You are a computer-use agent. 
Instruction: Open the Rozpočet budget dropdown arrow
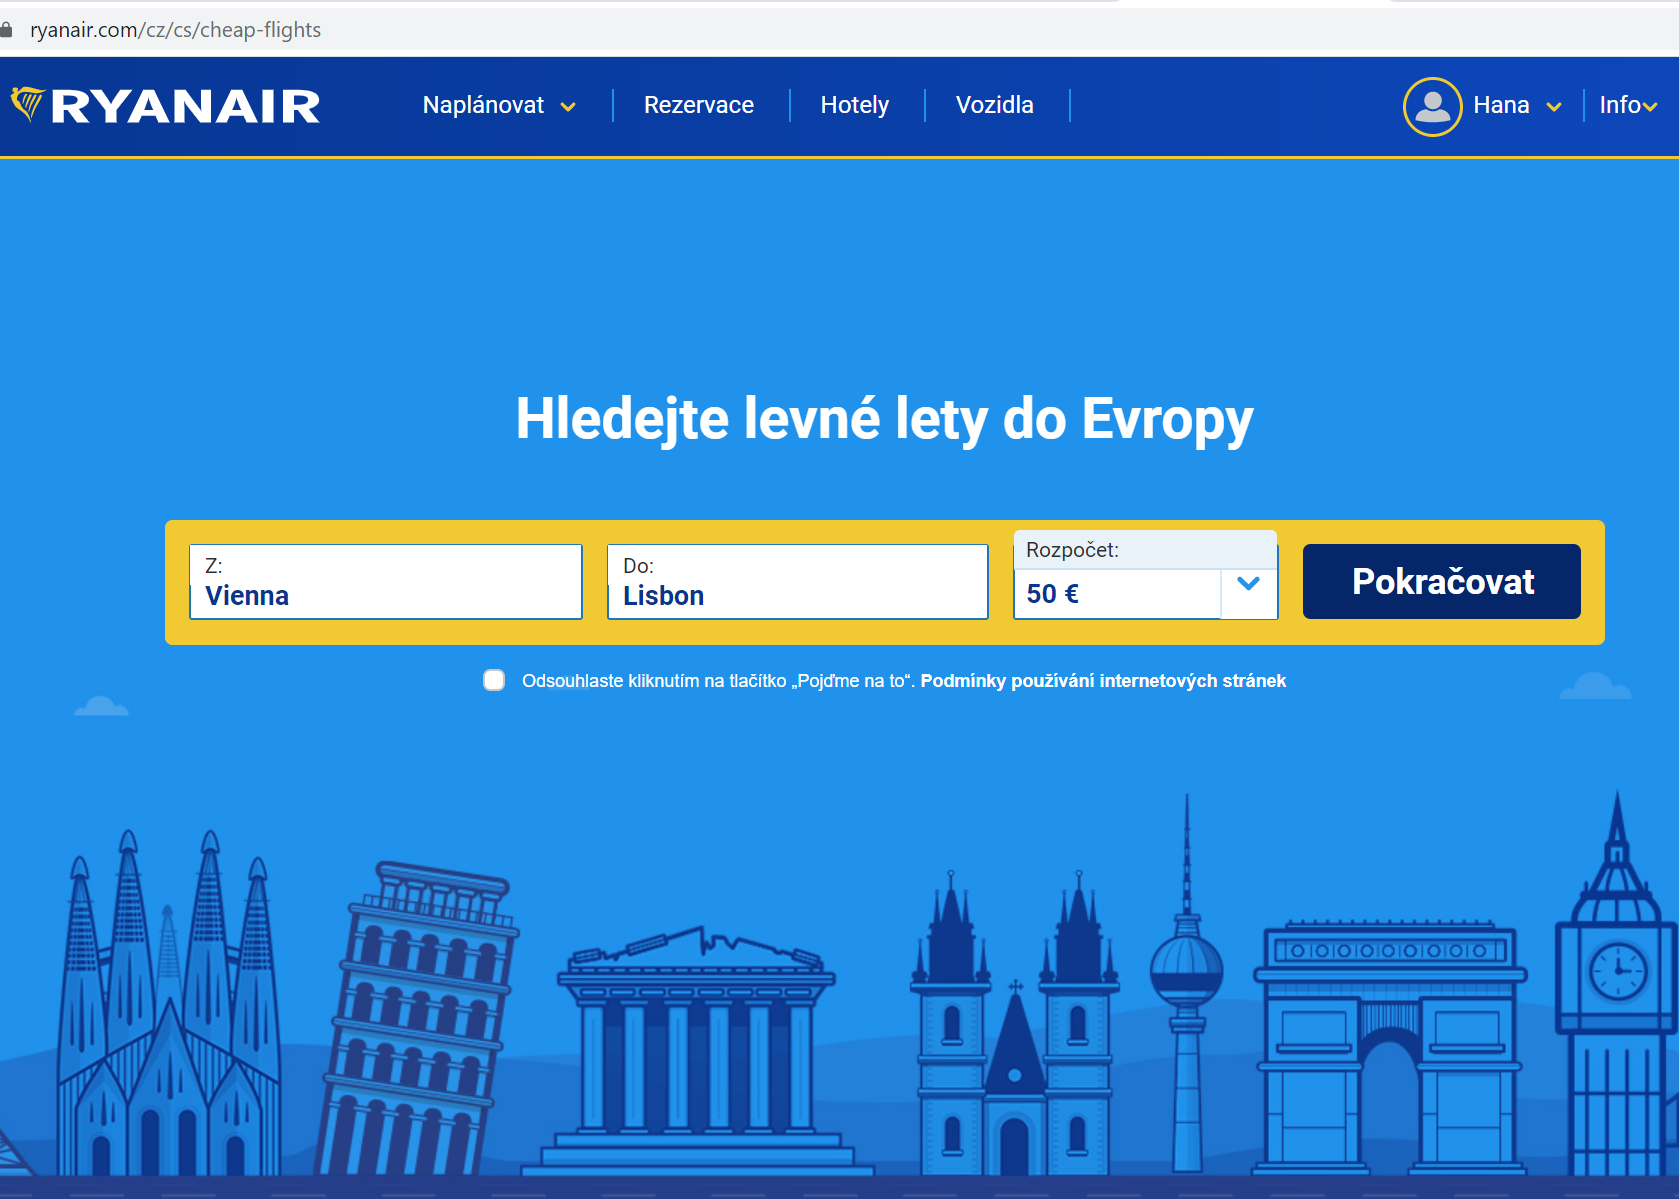pos(1248,583)
